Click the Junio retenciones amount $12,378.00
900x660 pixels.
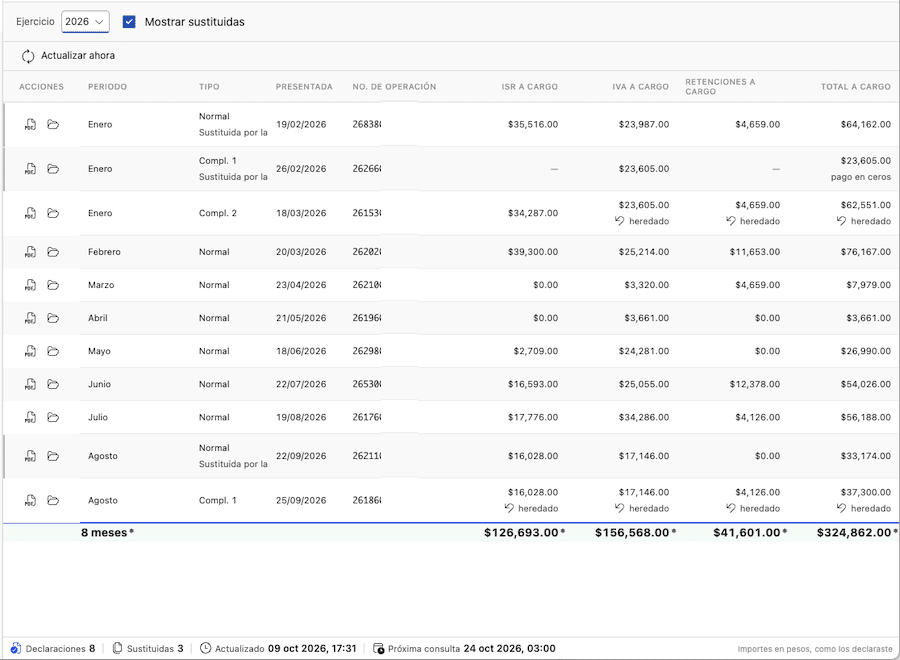pyautogui.click(x=755, y=384)
